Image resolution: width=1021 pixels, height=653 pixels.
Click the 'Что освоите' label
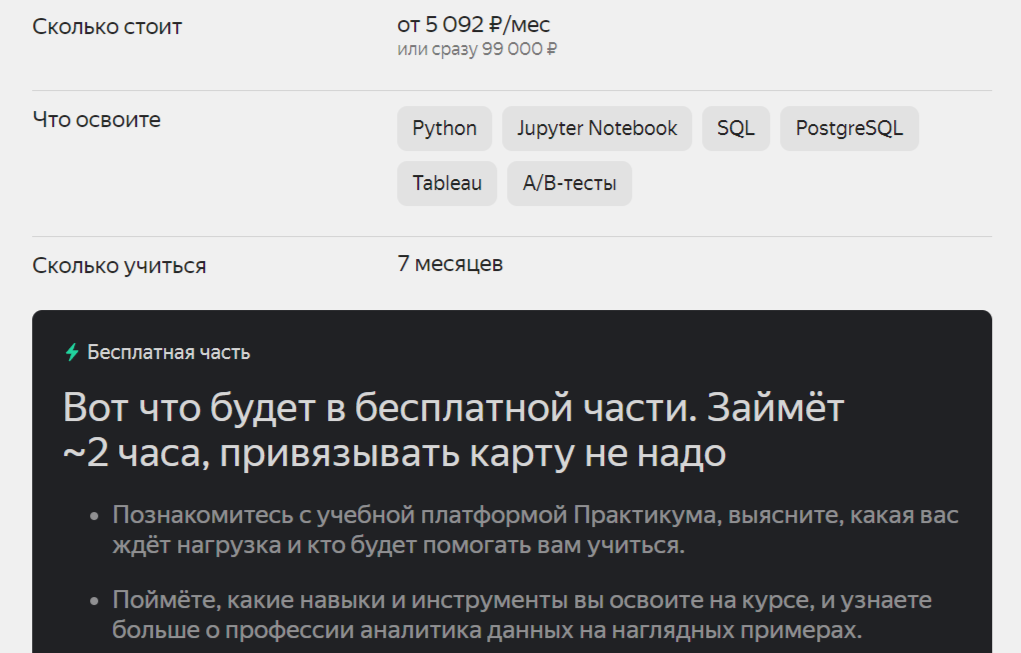coord(96,120)
